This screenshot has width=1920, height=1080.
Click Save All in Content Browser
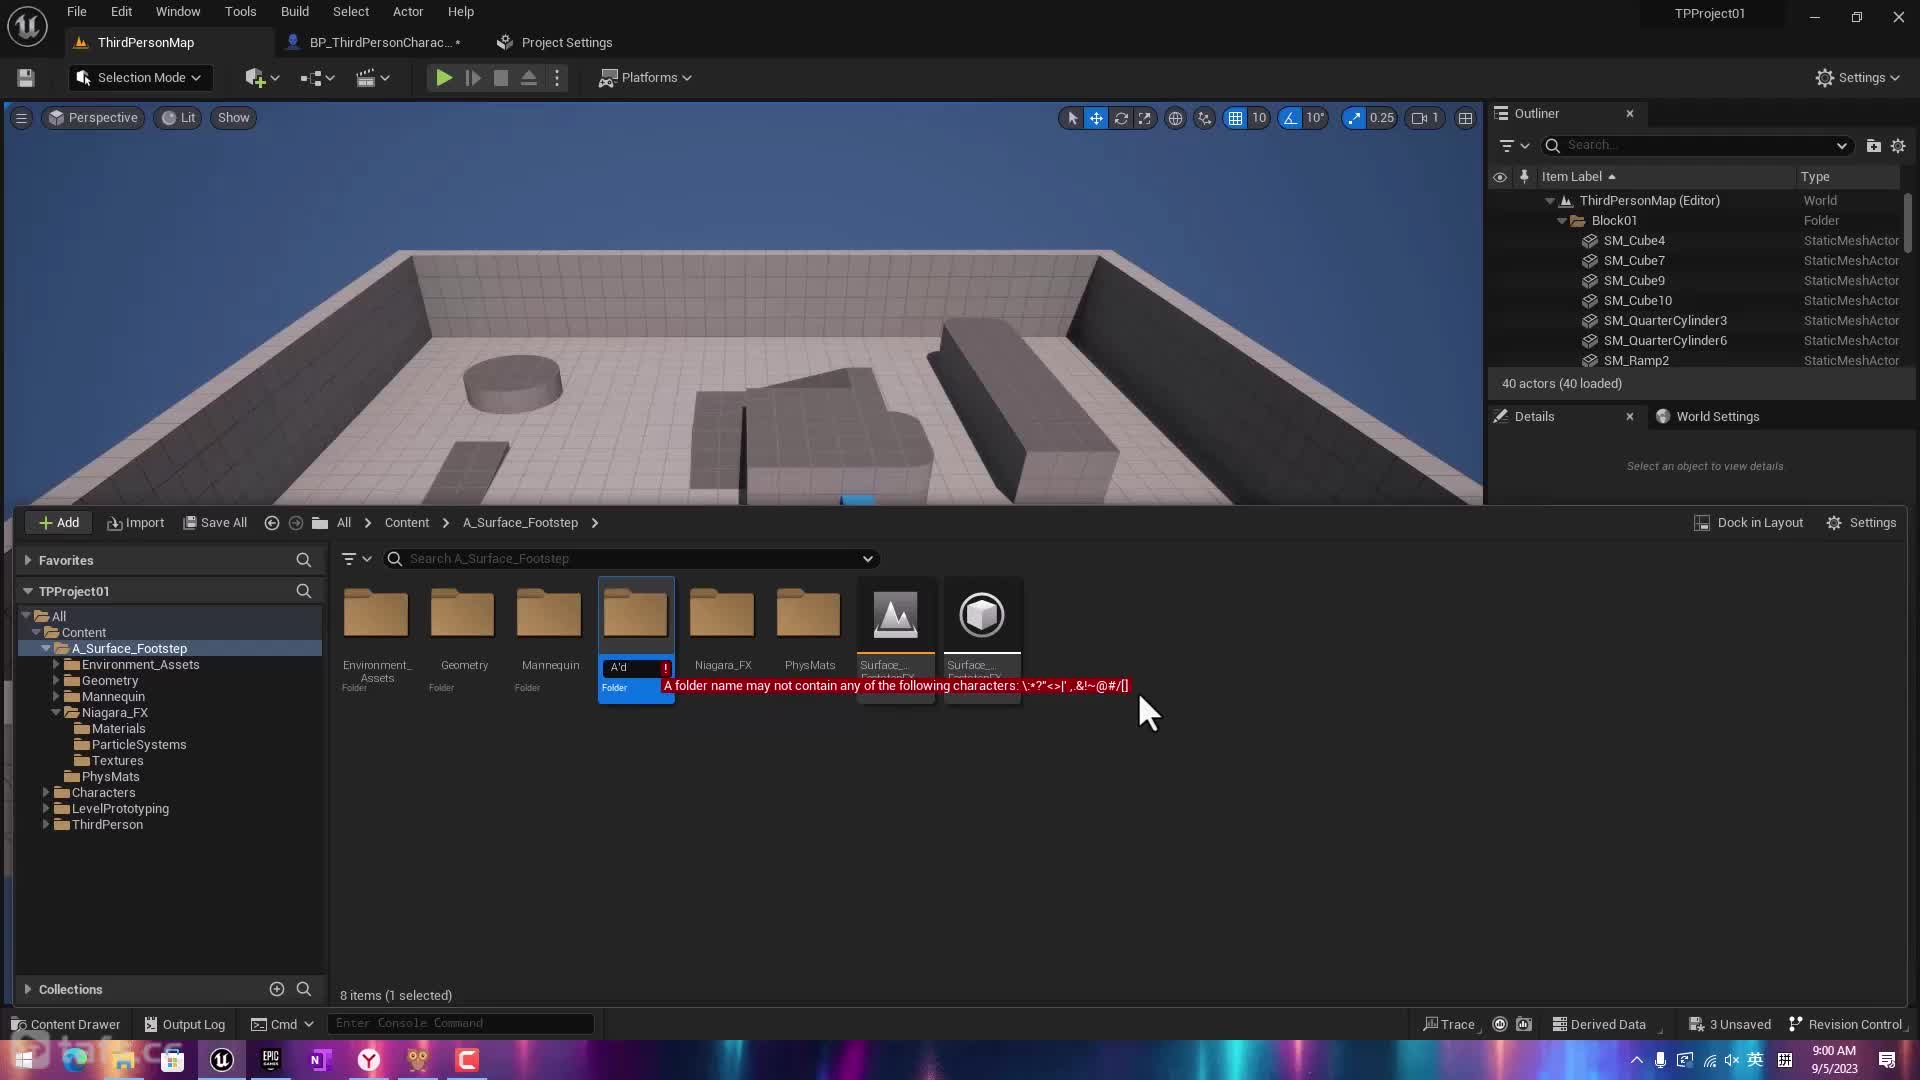pos(215,523)
